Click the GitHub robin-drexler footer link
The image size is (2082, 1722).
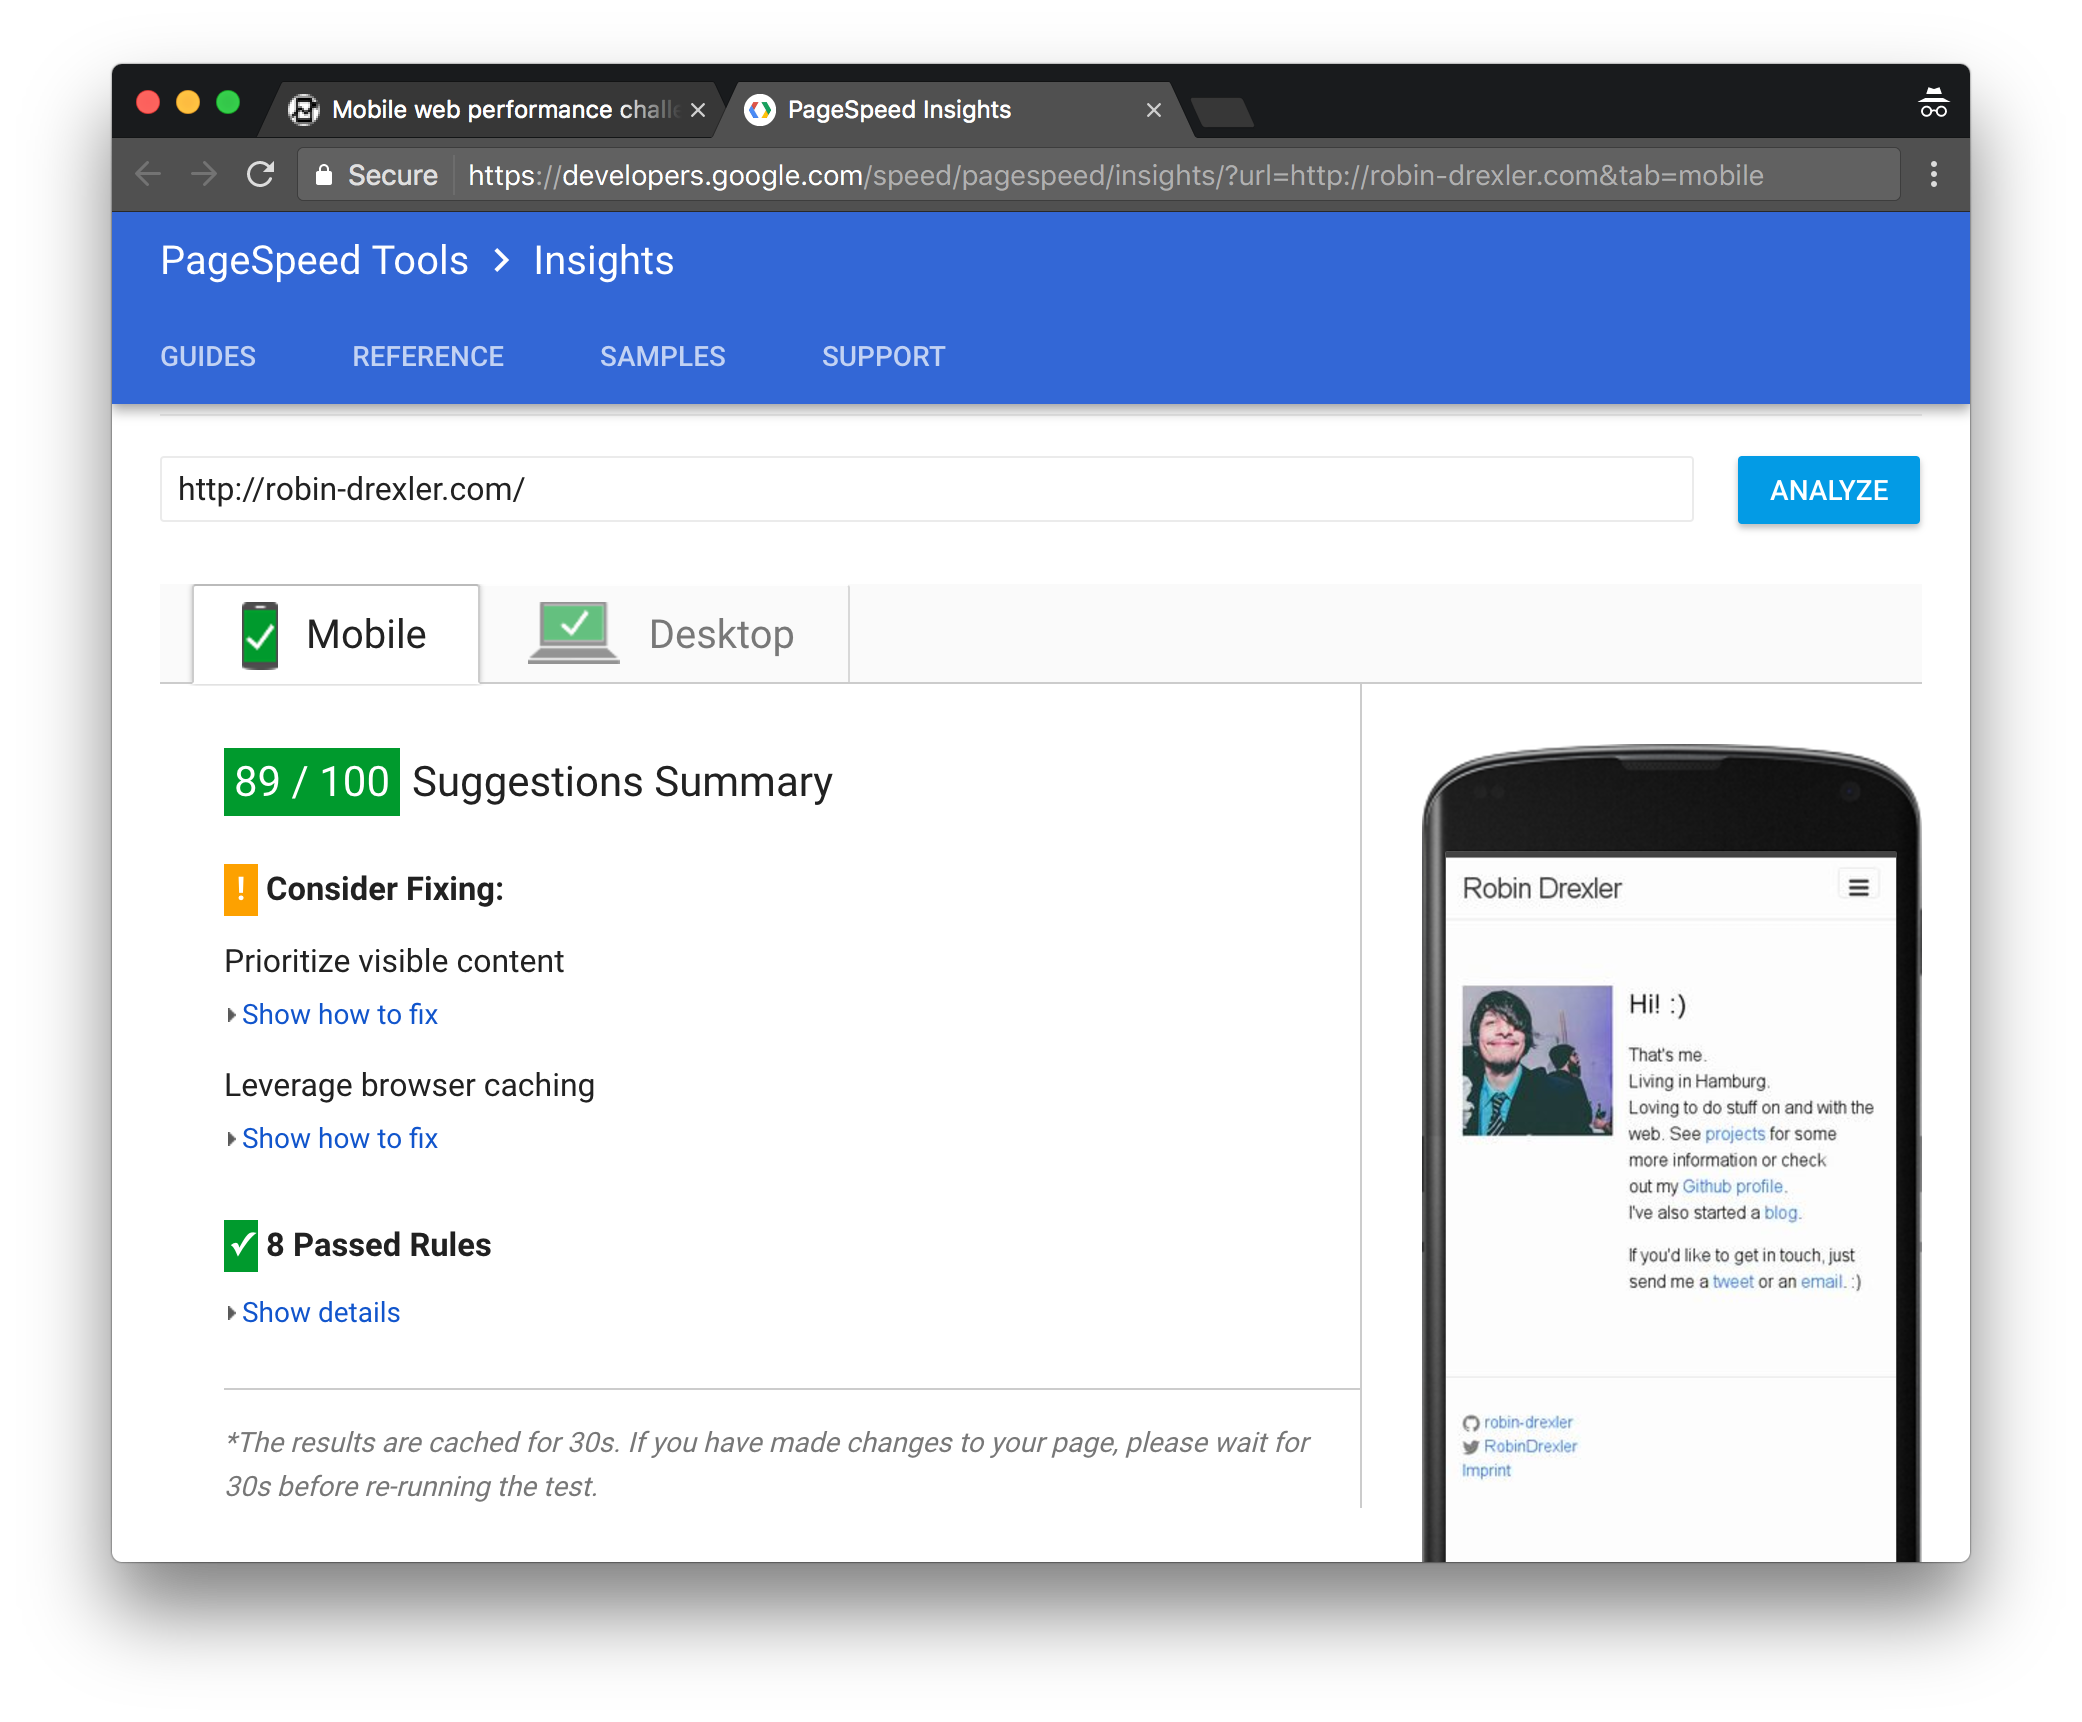click(1528, 1423)
